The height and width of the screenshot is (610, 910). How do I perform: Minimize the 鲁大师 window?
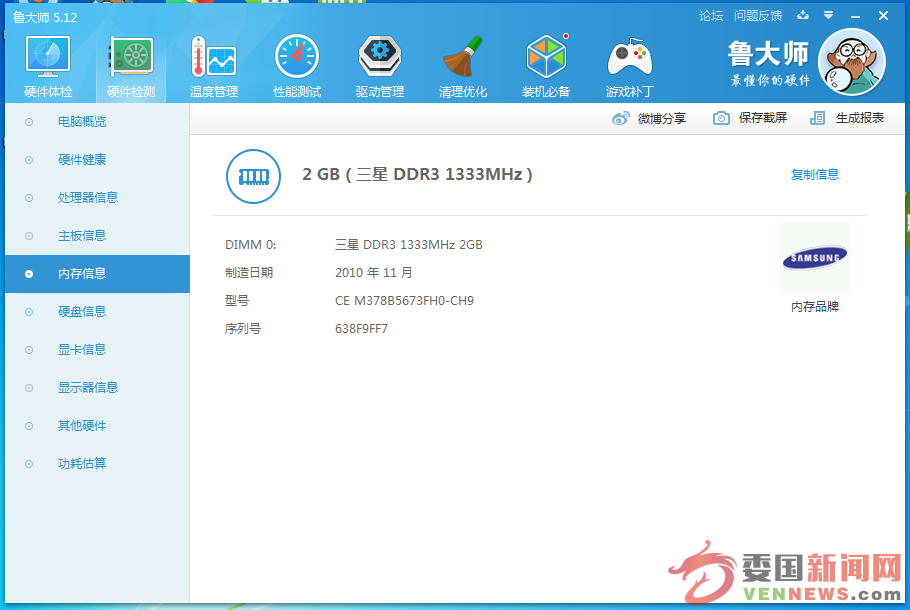(855, 16)
